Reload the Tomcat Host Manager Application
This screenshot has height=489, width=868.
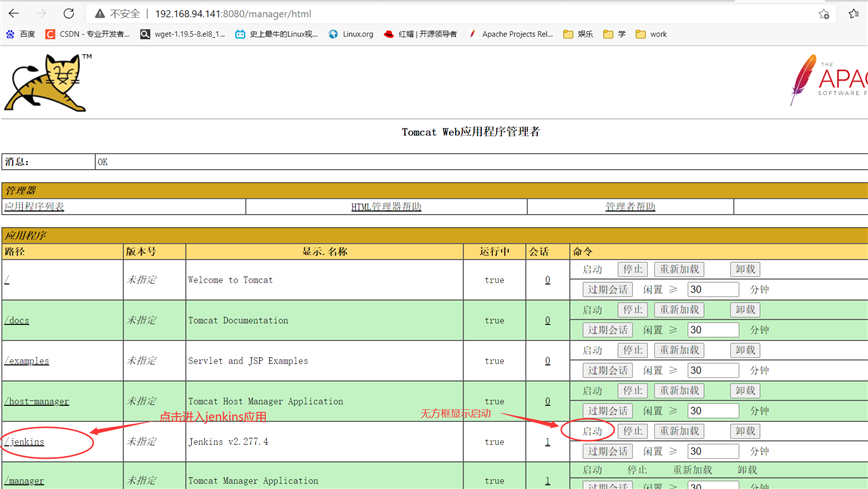679,390
